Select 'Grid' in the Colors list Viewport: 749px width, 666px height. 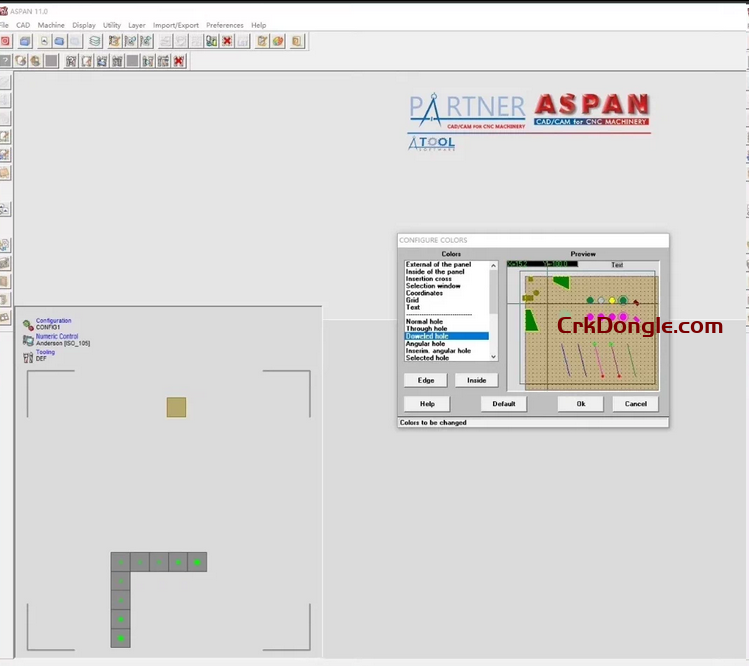coord(412,300)
